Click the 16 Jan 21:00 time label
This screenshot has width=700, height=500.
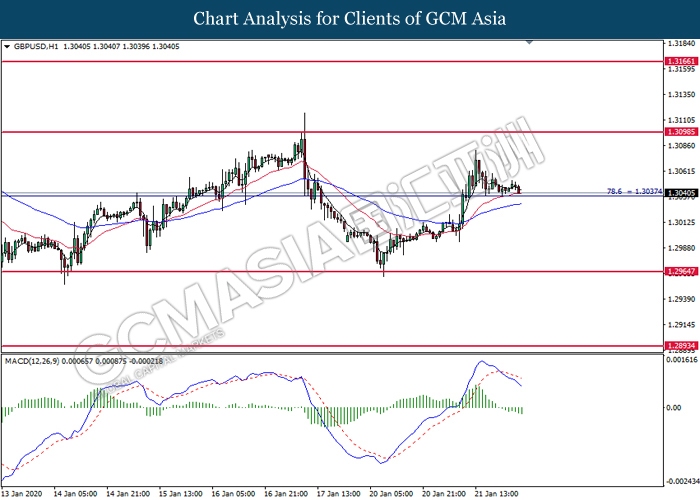[286, 493]
